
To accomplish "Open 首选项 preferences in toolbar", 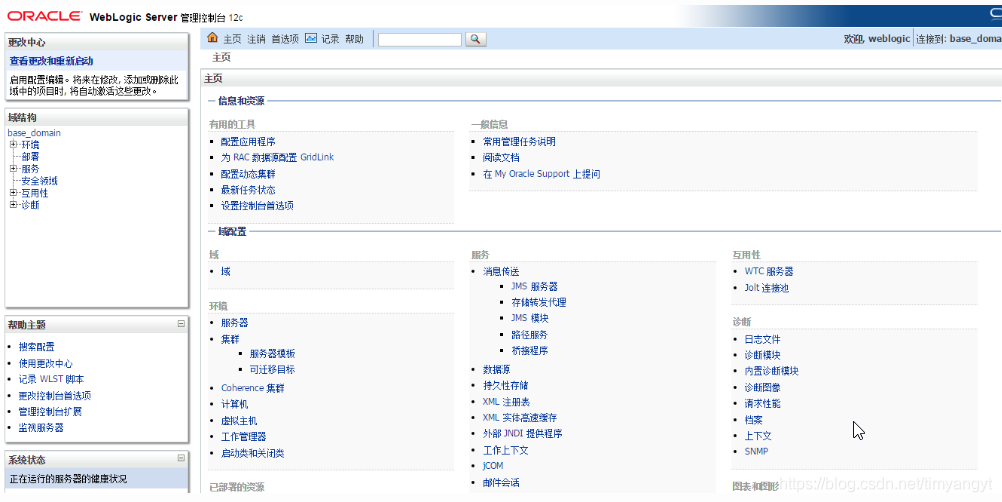I will (285, 39).
